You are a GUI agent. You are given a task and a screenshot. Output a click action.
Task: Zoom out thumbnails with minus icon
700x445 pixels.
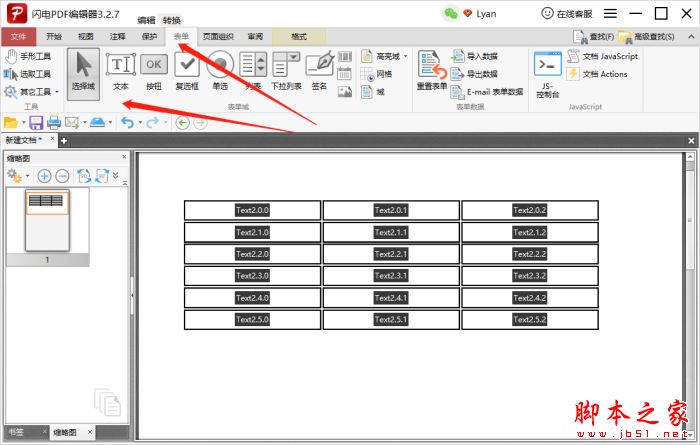pos(62,176)
